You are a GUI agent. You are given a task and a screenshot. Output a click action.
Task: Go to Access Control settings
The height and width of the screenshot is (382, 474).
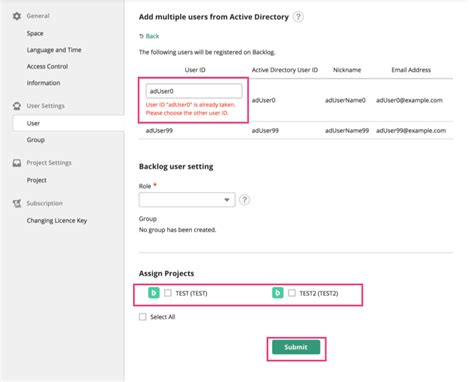tap(47, 66)
